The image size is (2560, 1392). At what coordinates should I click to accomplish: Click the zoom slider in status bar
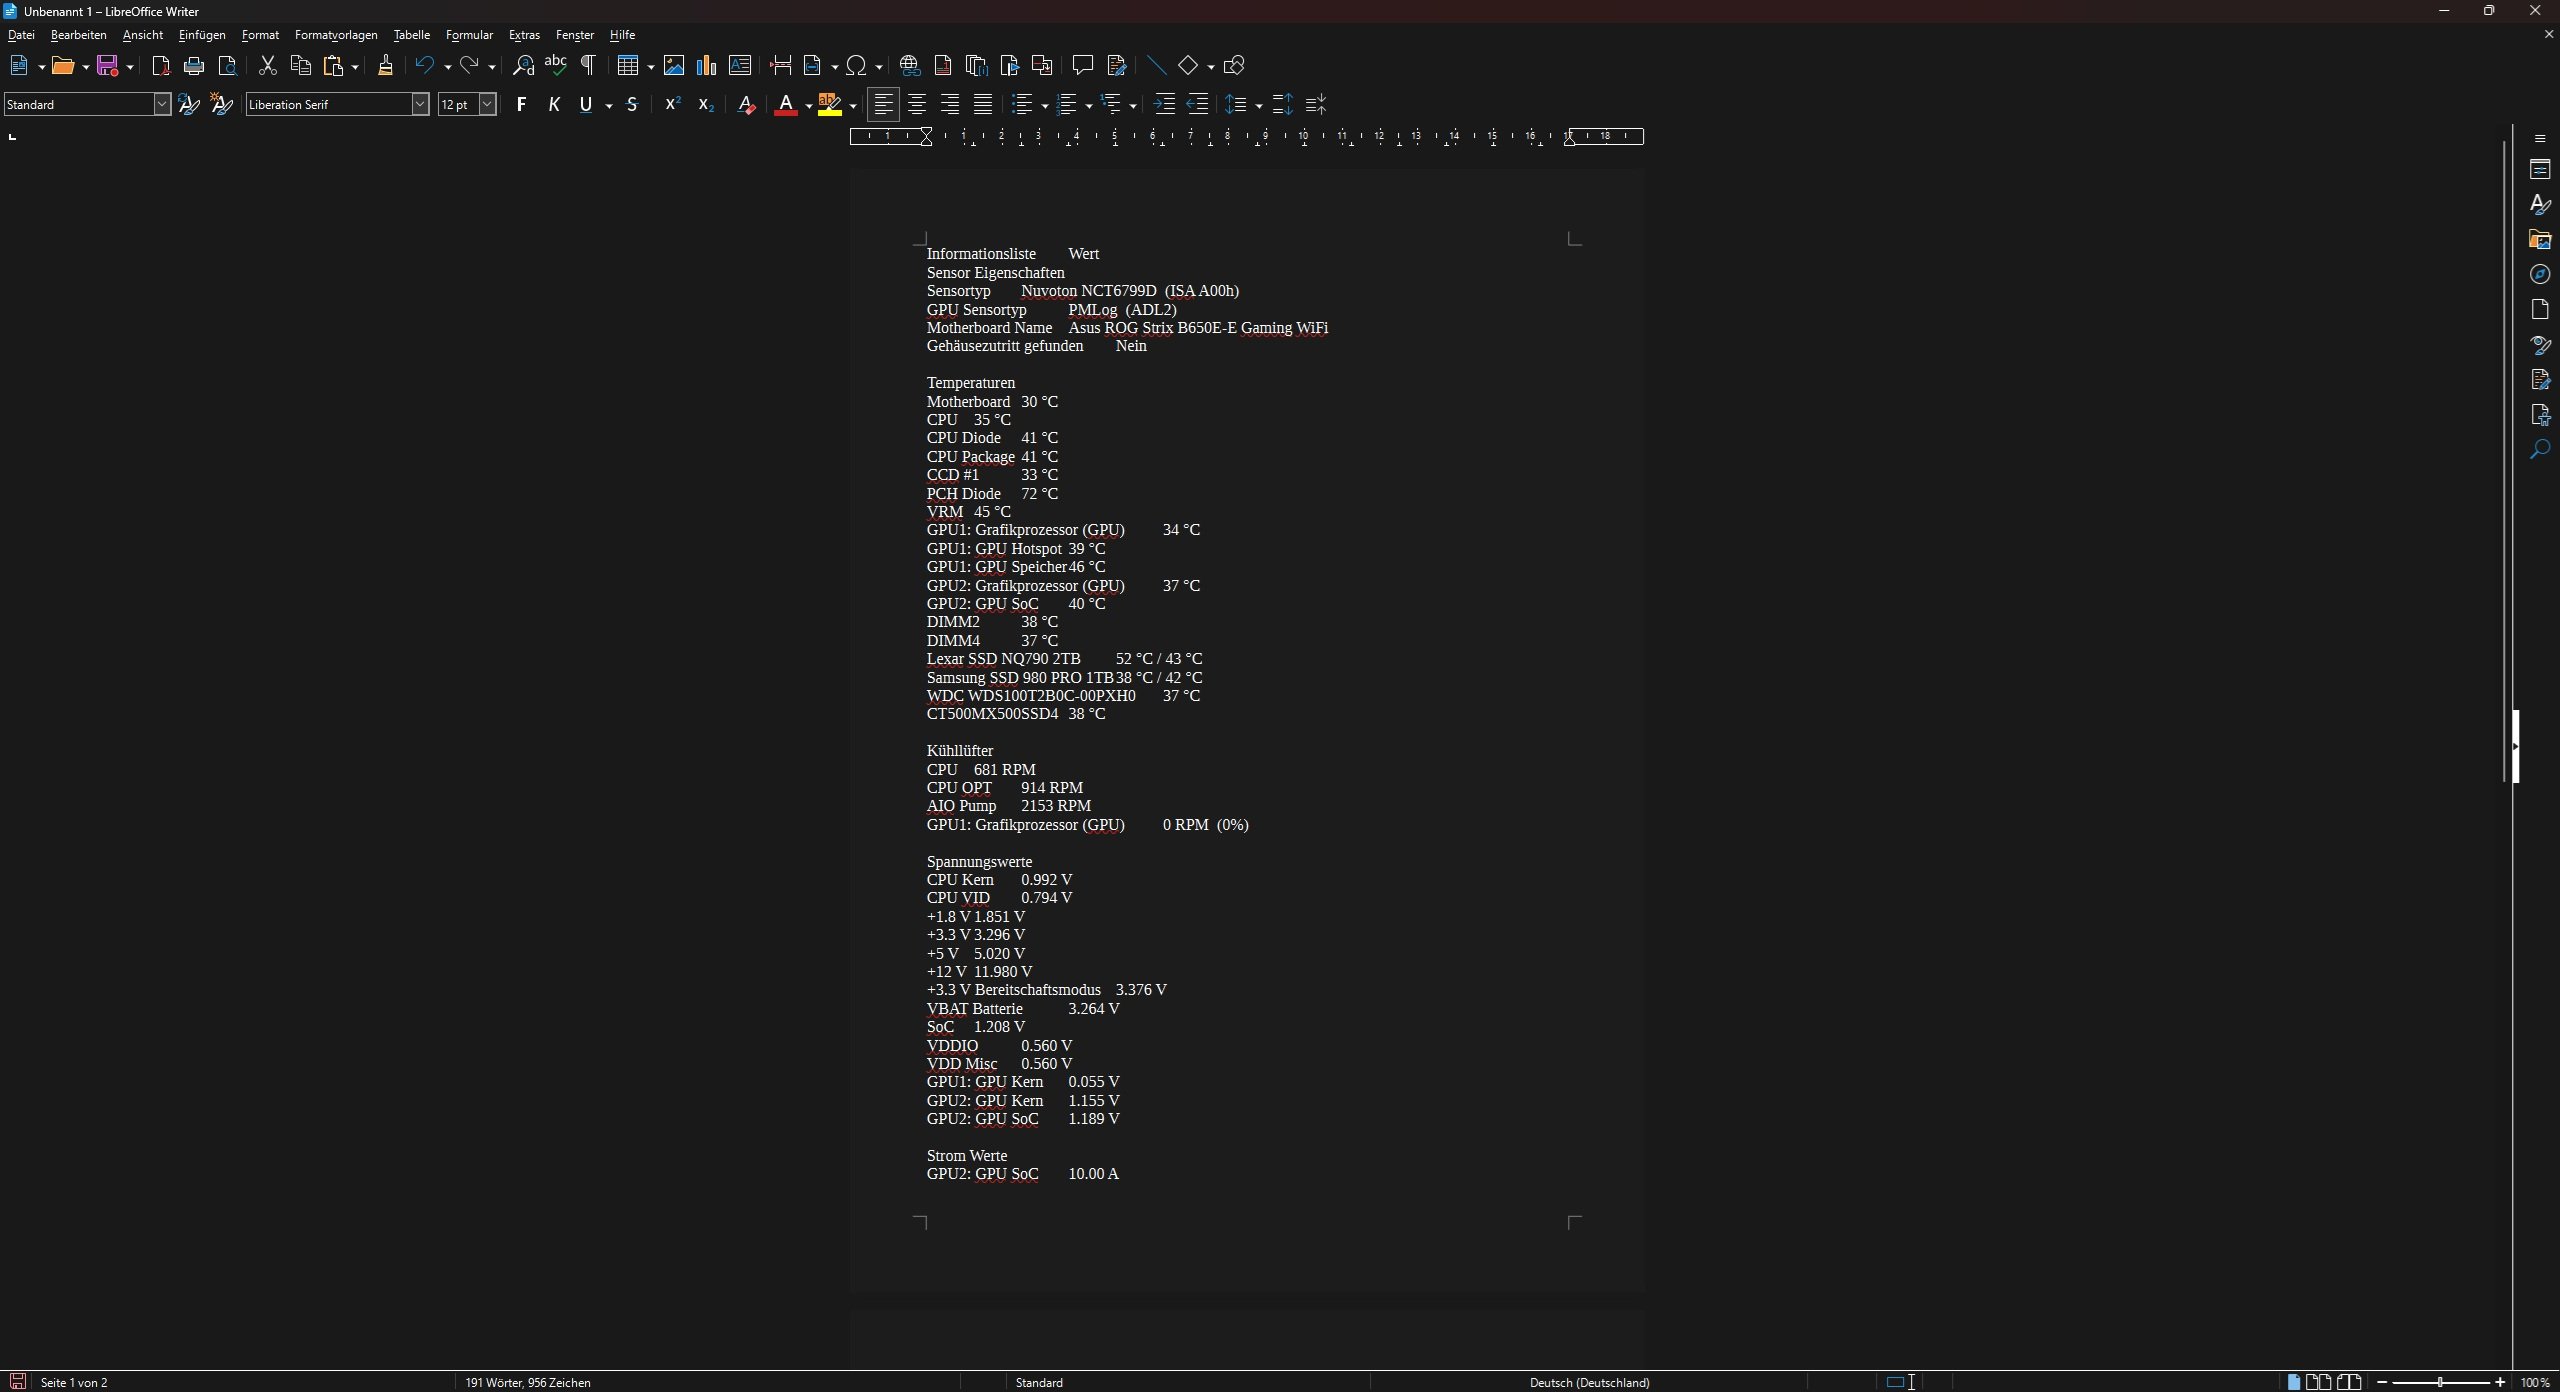pos(2440,1382)
